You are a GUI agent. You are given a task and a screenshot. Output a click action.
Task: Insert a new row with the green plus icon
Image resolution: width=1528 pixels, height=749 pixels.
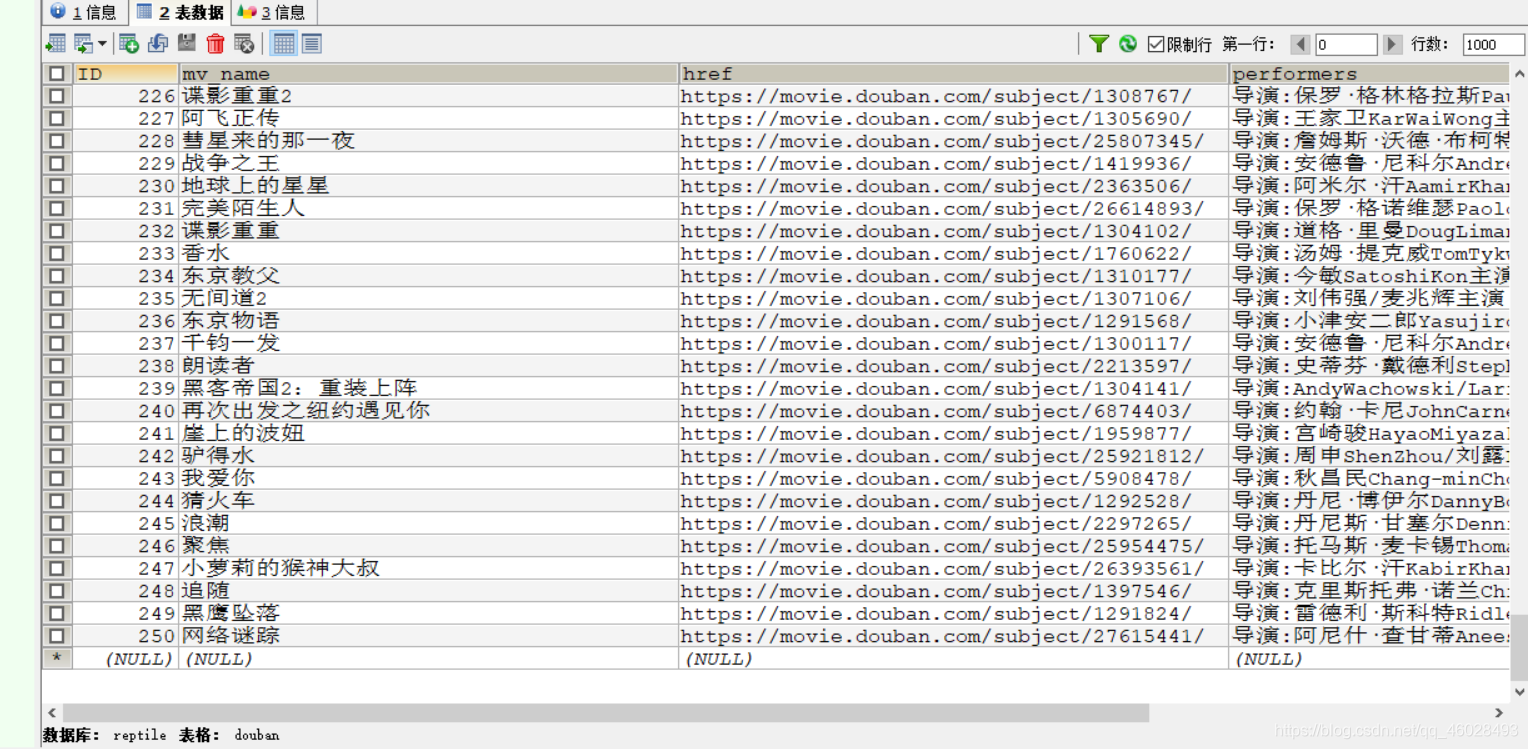click(x=129, y=43)
